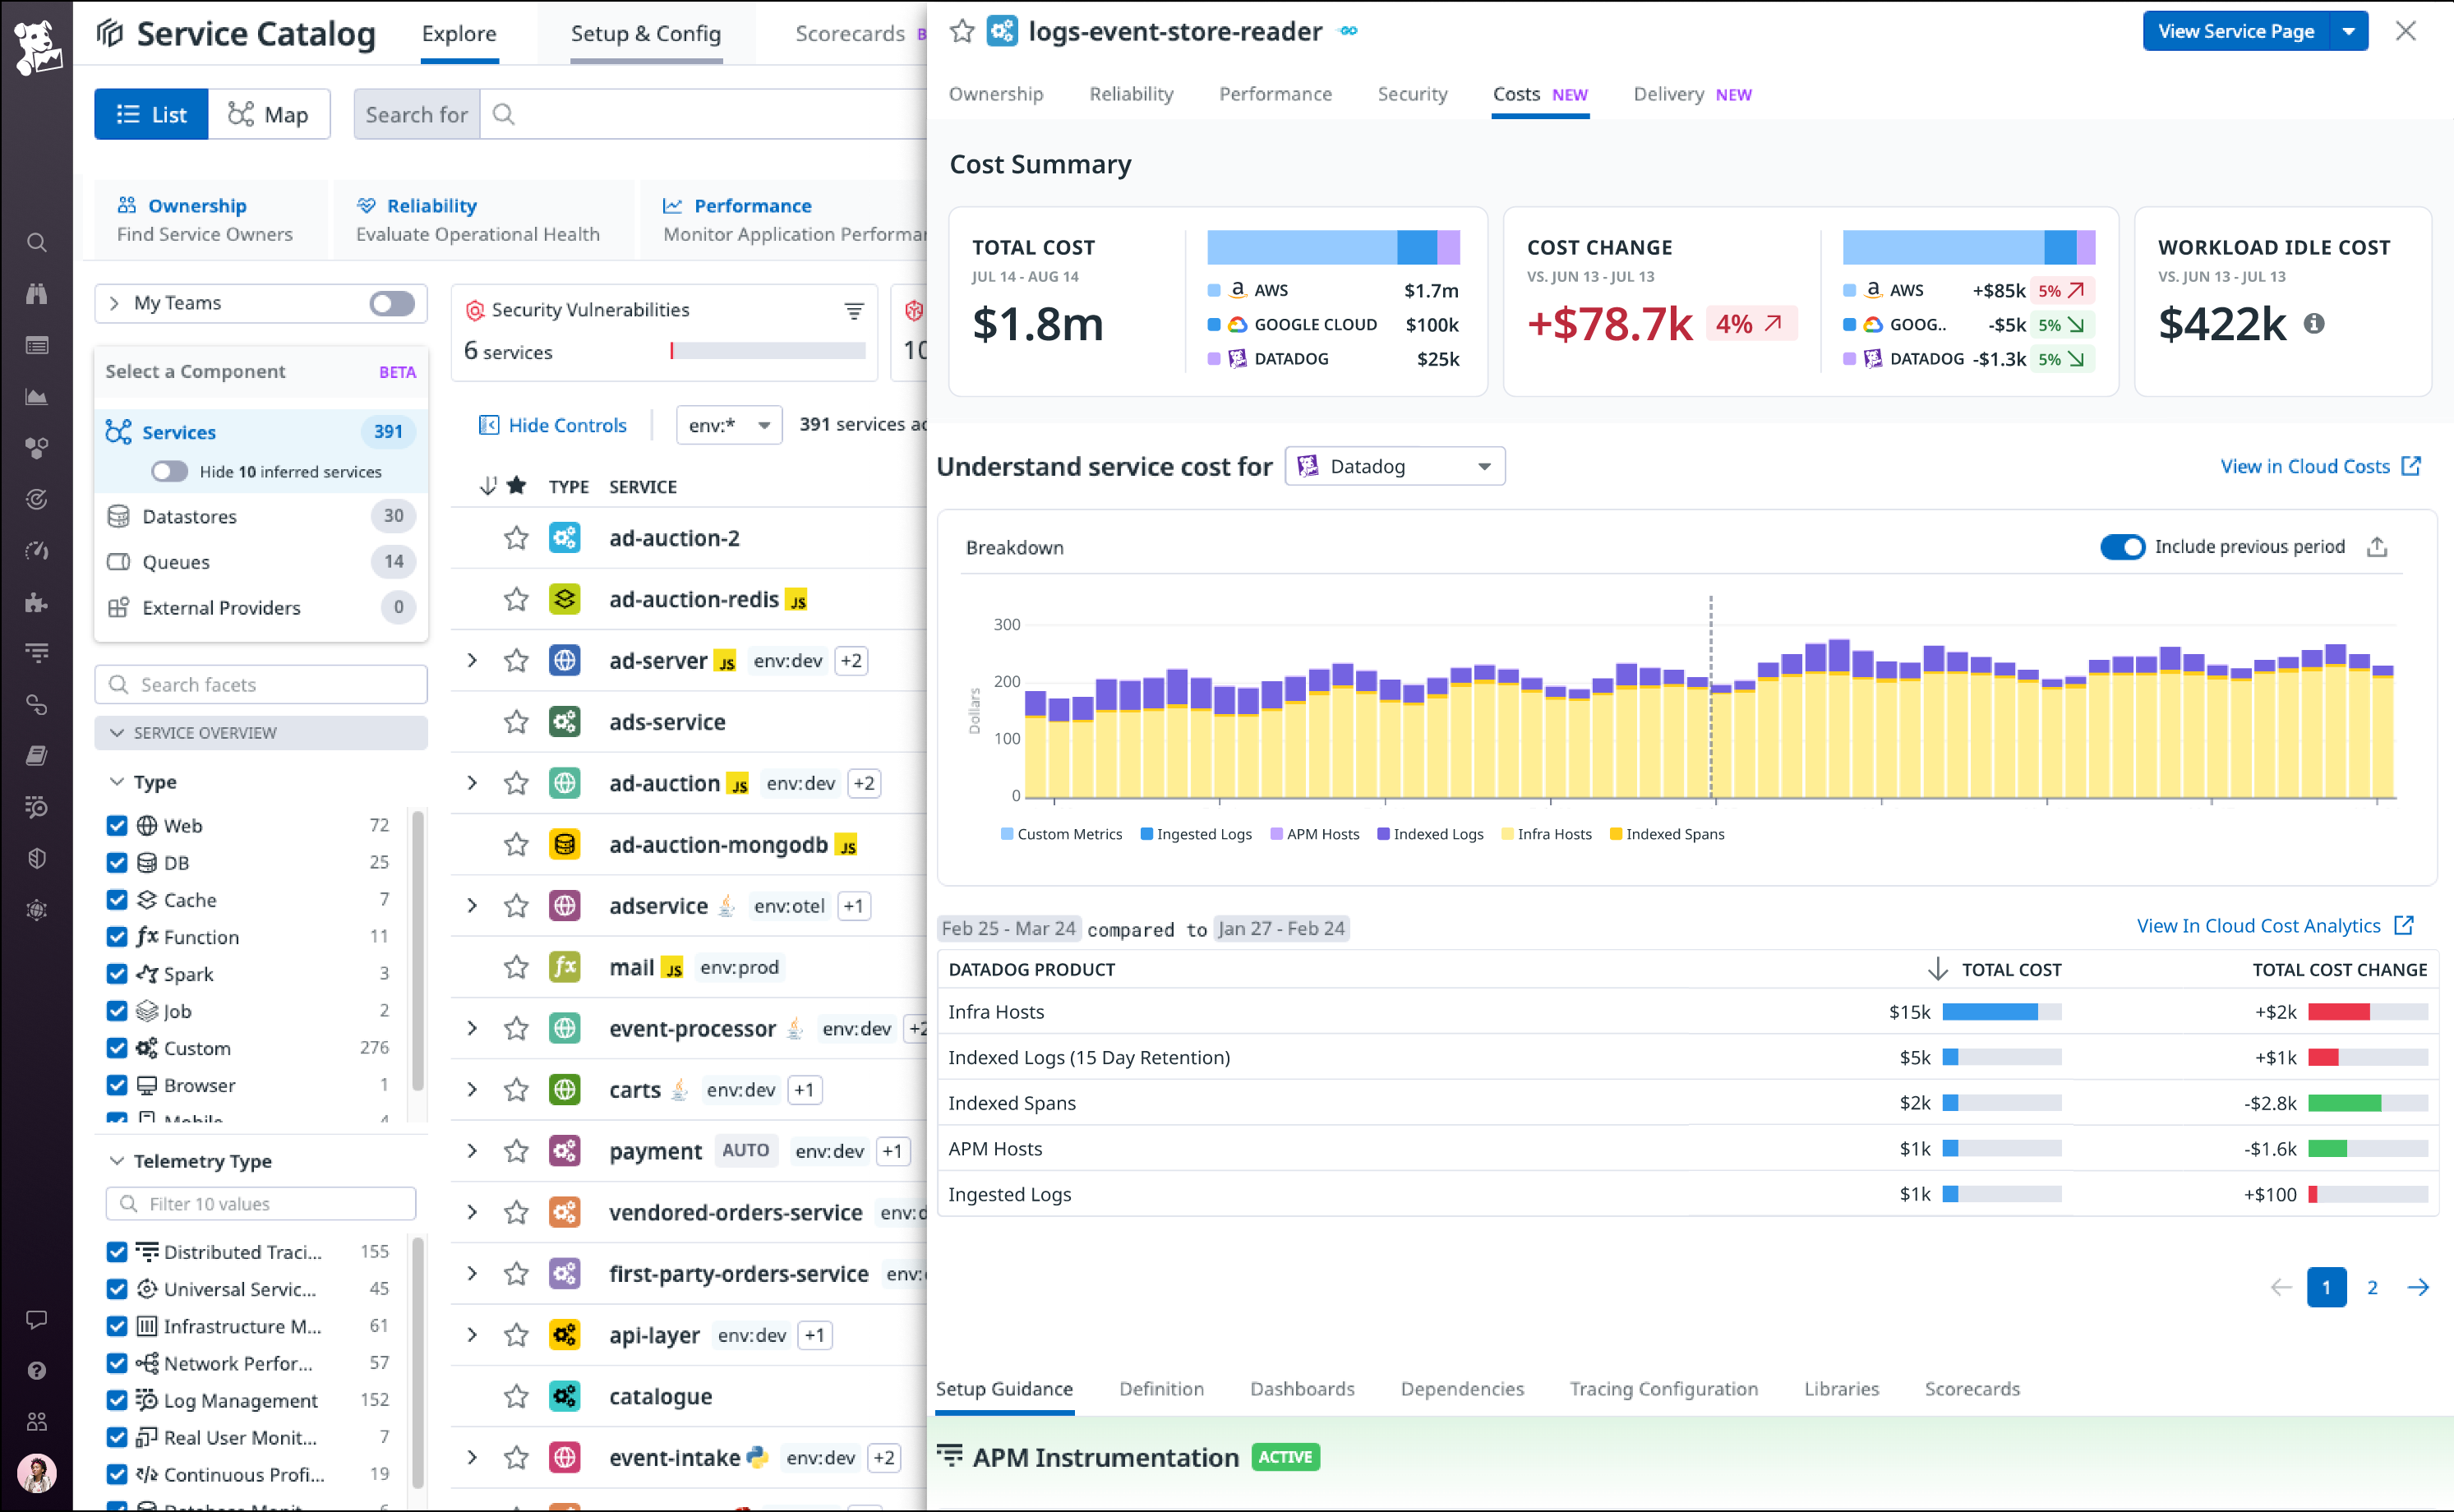The width and height of the screenshot is (2454, 1512).
Task: Click the Datadog logo in the top corner
Action: click(36, 45)
